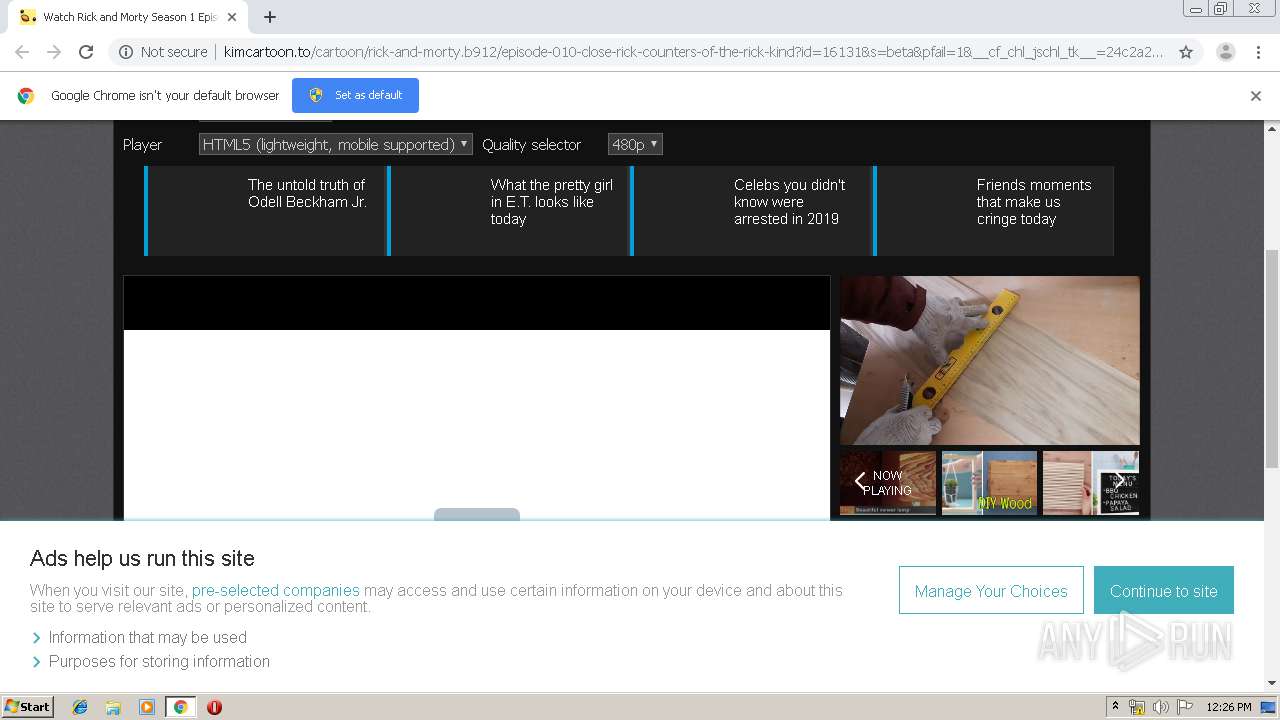Viewport: 1280px width, 720px height.
Task: Click previous arrow in video carousel
Action: 860,483
